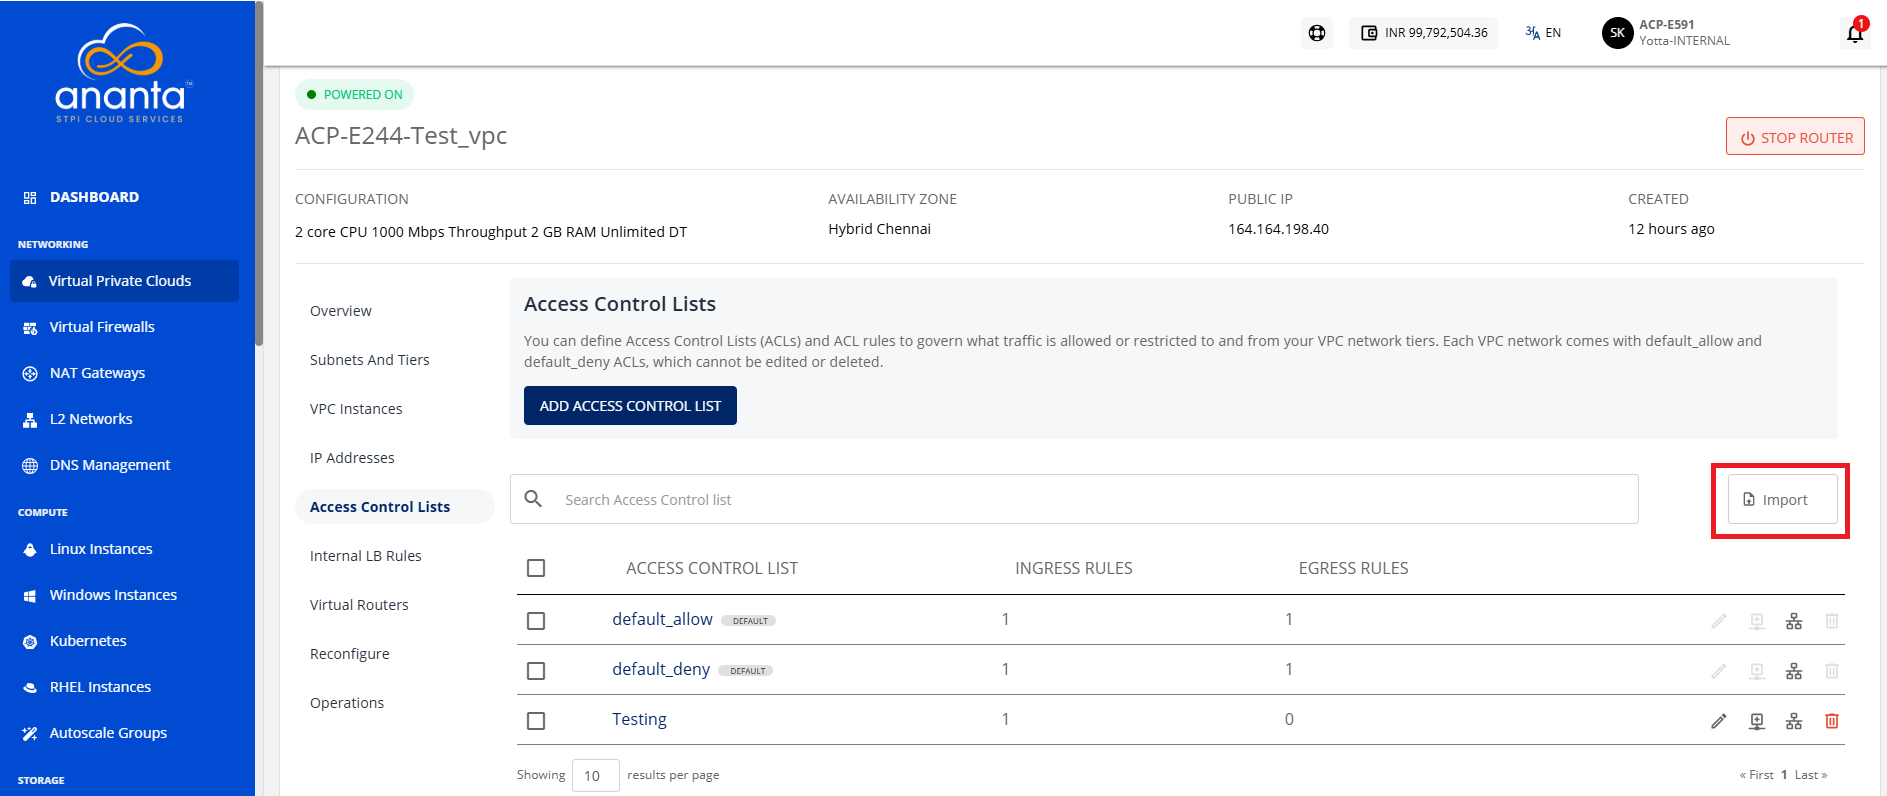Edit the Testing ACL via pencil icon
Image resolution: width=1887 pixels, height=796 pixels.
pyautogui.click(x=1719, y=721)
